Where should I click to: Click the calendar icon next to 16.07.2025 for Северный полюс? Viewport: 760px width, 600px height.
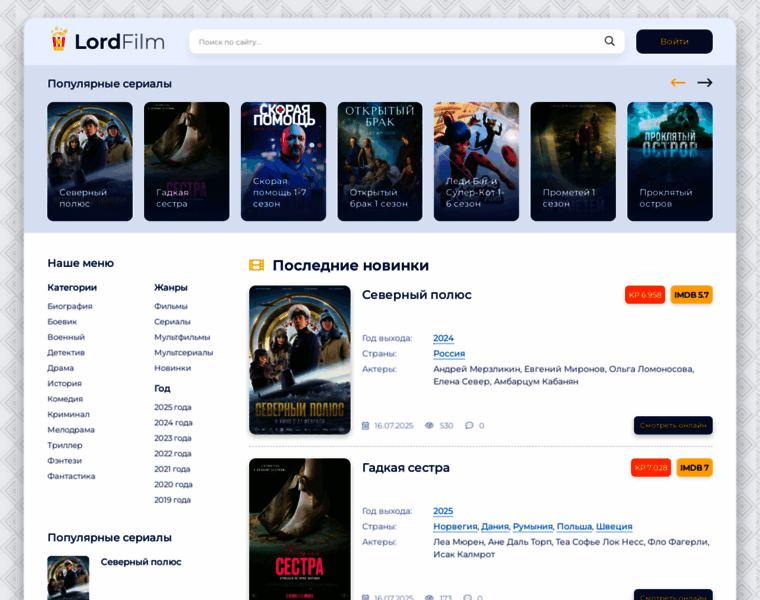point(365,426)
